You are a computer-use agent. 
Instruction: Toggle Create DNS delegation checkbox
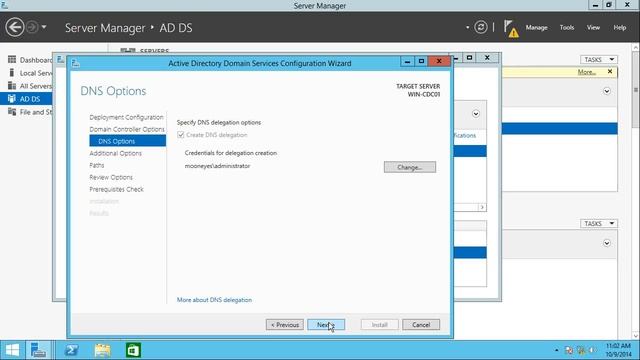(x=181, y=135)
